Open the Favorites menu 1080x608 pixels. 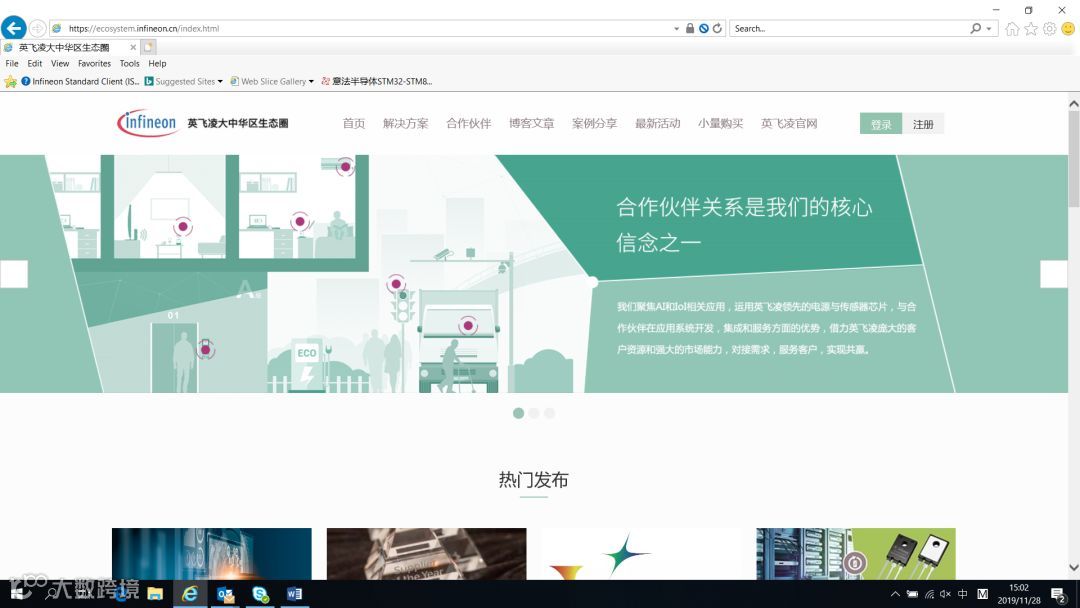tap(94, 63)
